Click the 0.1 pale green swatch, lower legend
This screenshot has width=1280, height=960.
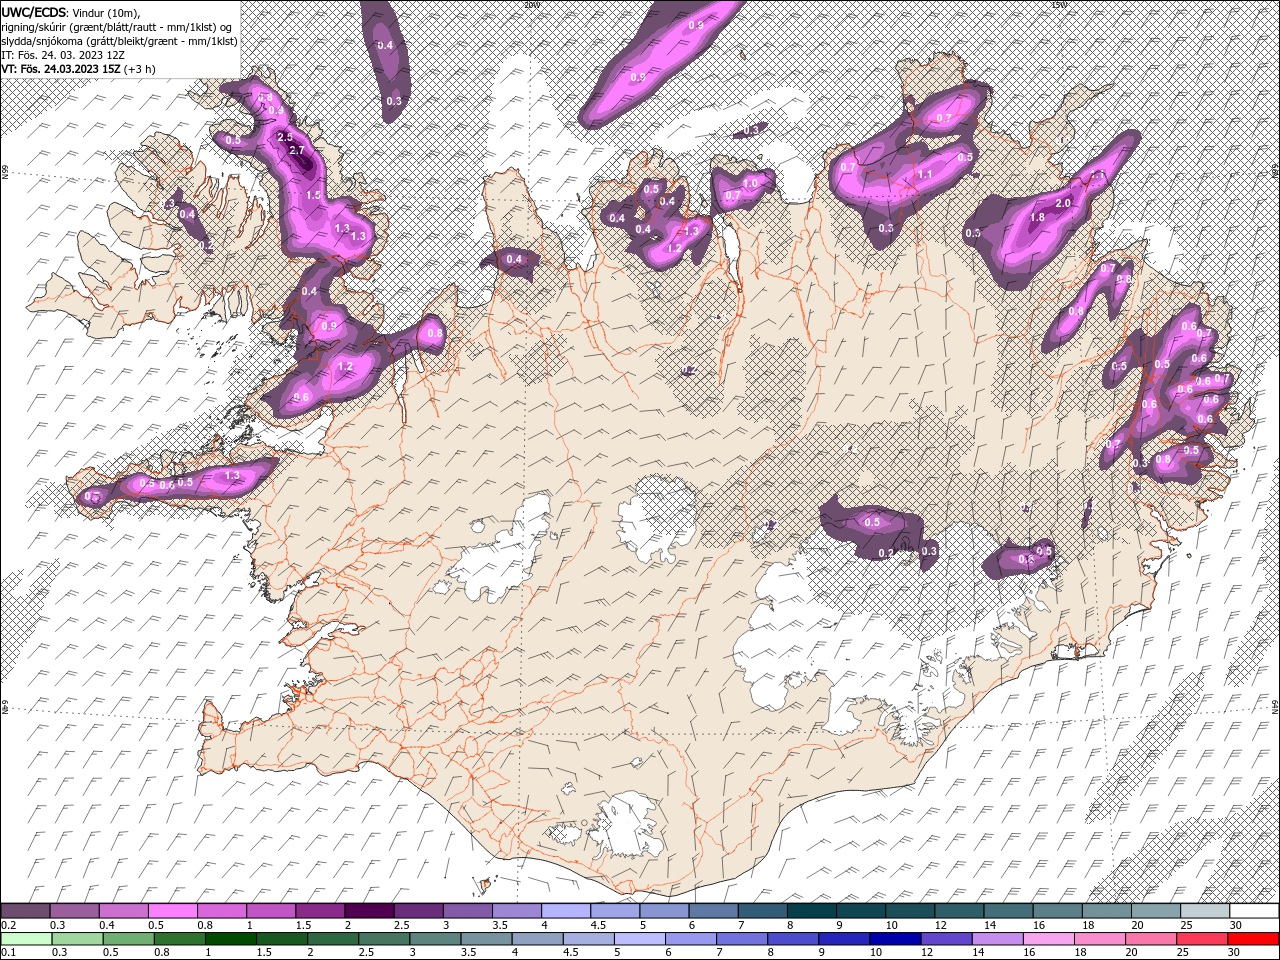26,938
